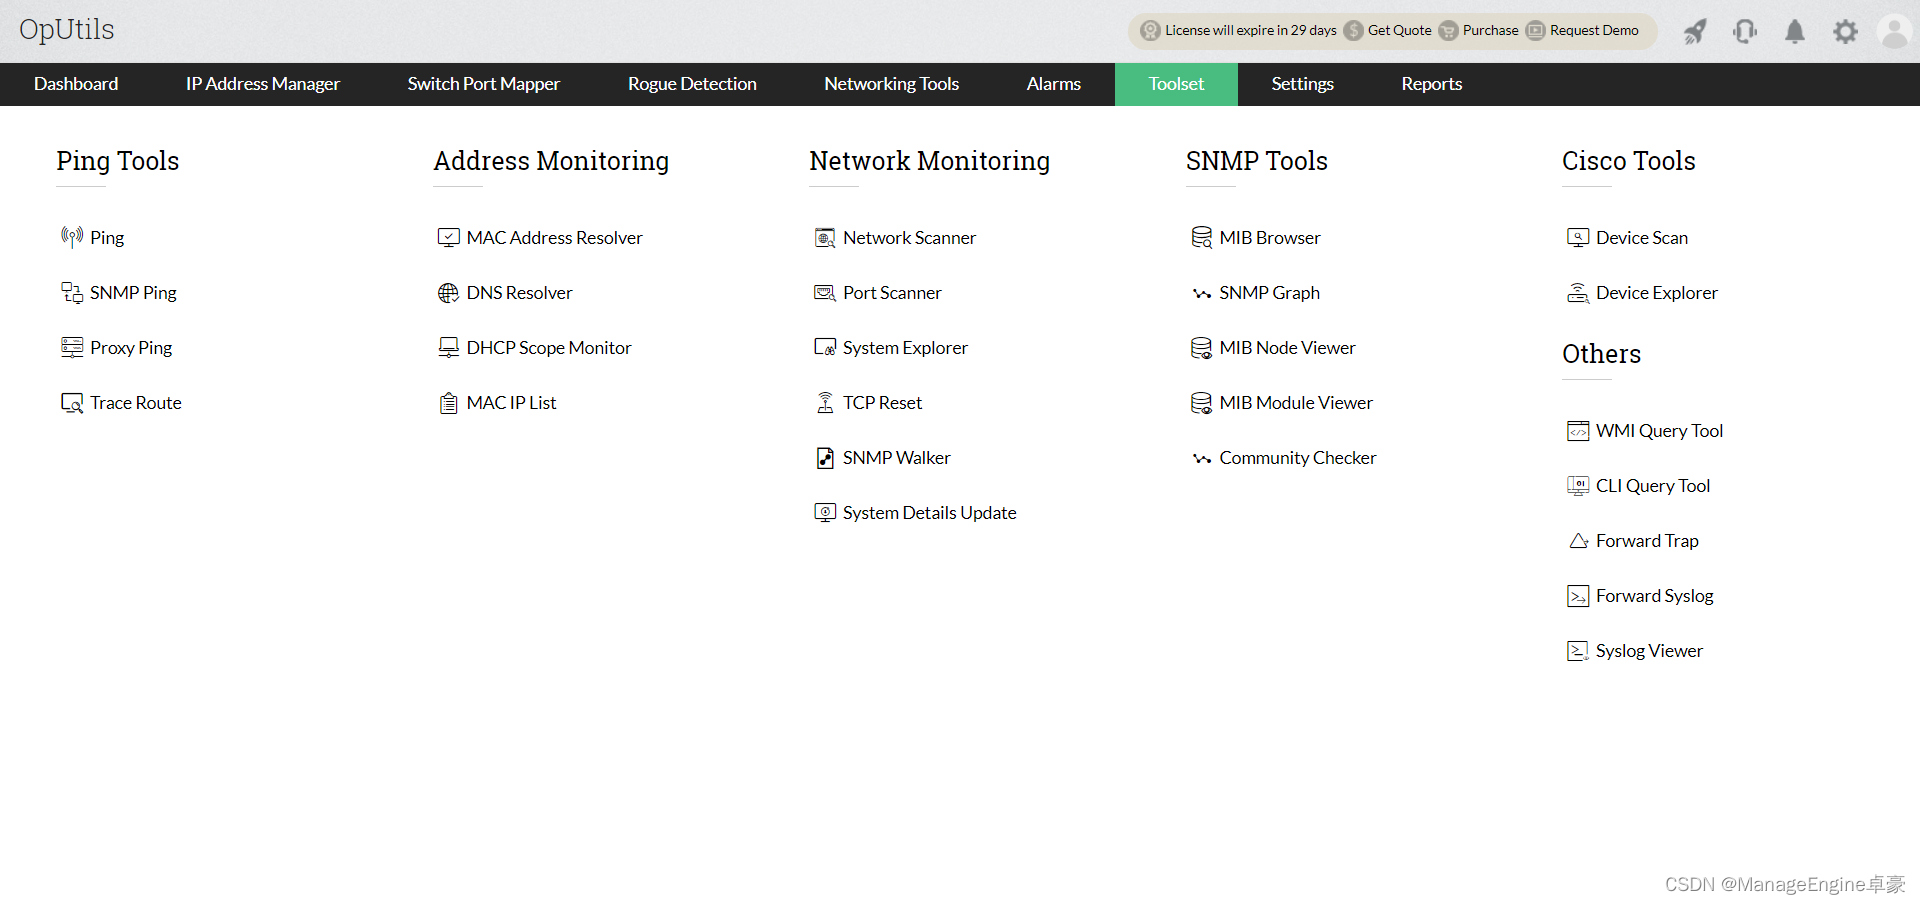Click the Community Checker icon
This screenshot has height=904, width=1920.
[x=1202, y=458]
